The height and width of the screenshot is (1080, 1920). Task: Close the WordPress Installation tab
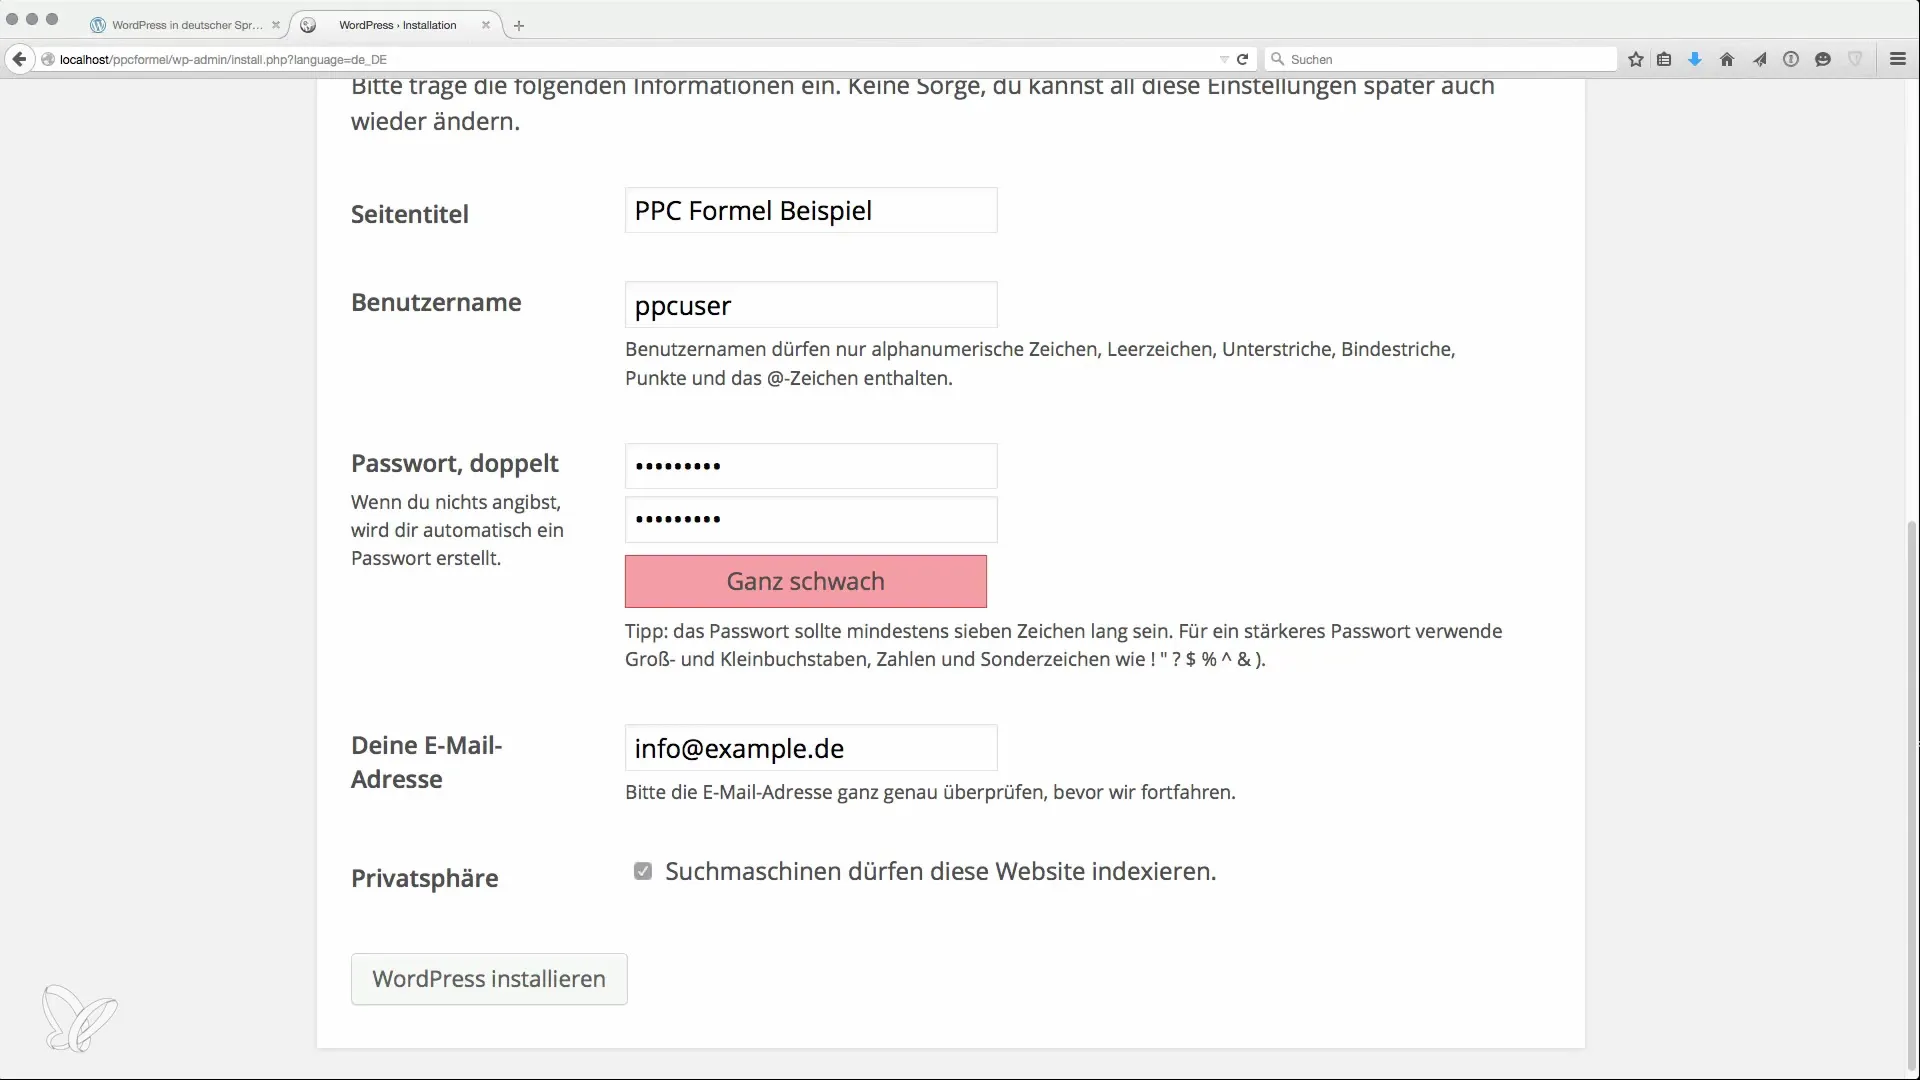(x=486, y=25)
